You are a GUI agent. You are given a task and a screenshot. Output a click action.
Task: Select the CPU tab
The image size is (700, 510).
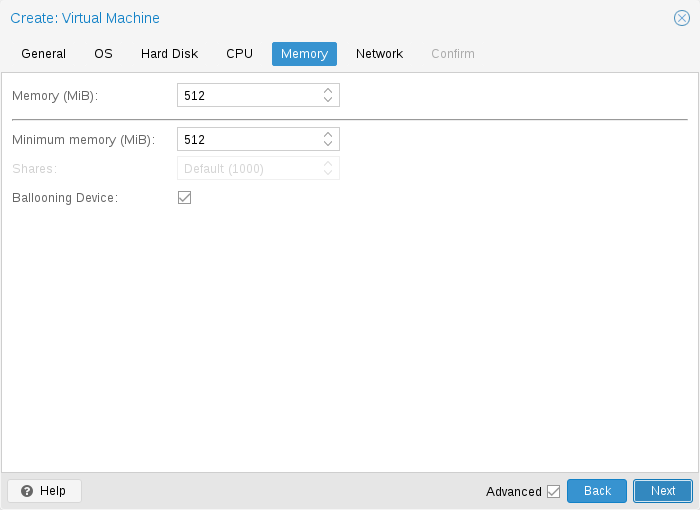[239, 54]
